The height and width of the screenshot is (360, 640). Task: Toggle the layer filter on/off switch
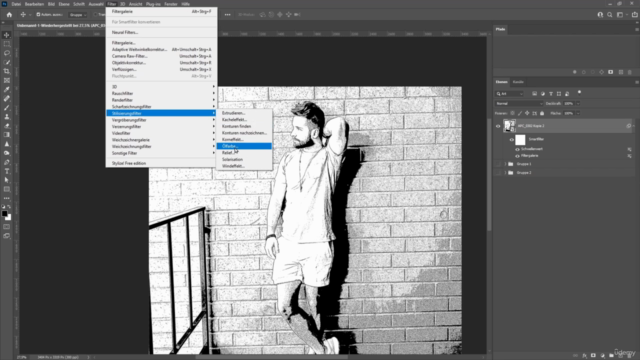point(579,93)
